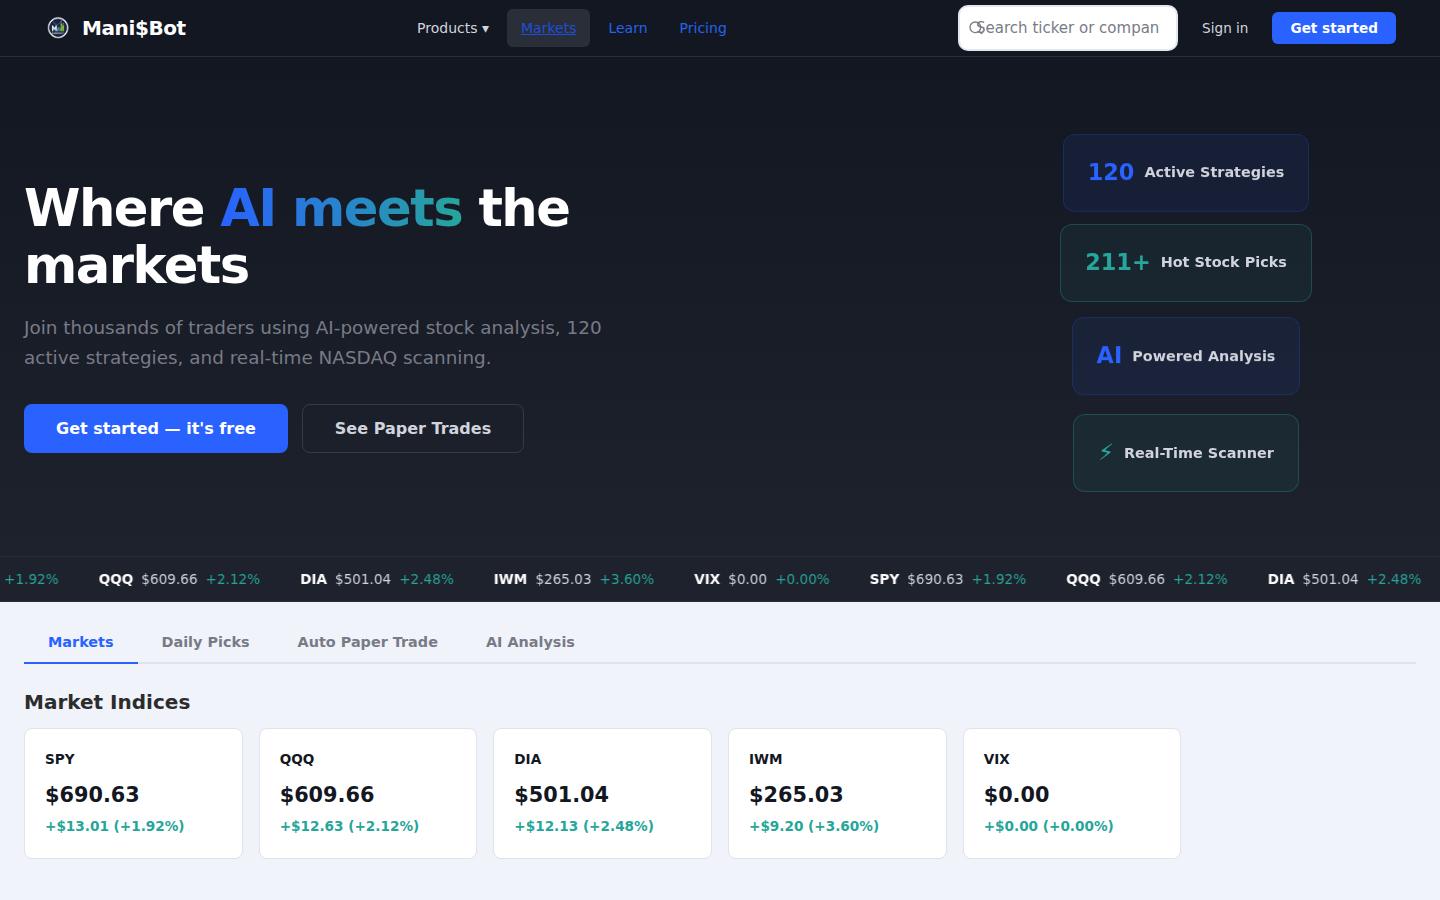Image resolution: width=1440 pixels, height=900 pixels.
Task: Open the QQQ Market Indices card
Action: pyautogui.click(x=368, y=793)
